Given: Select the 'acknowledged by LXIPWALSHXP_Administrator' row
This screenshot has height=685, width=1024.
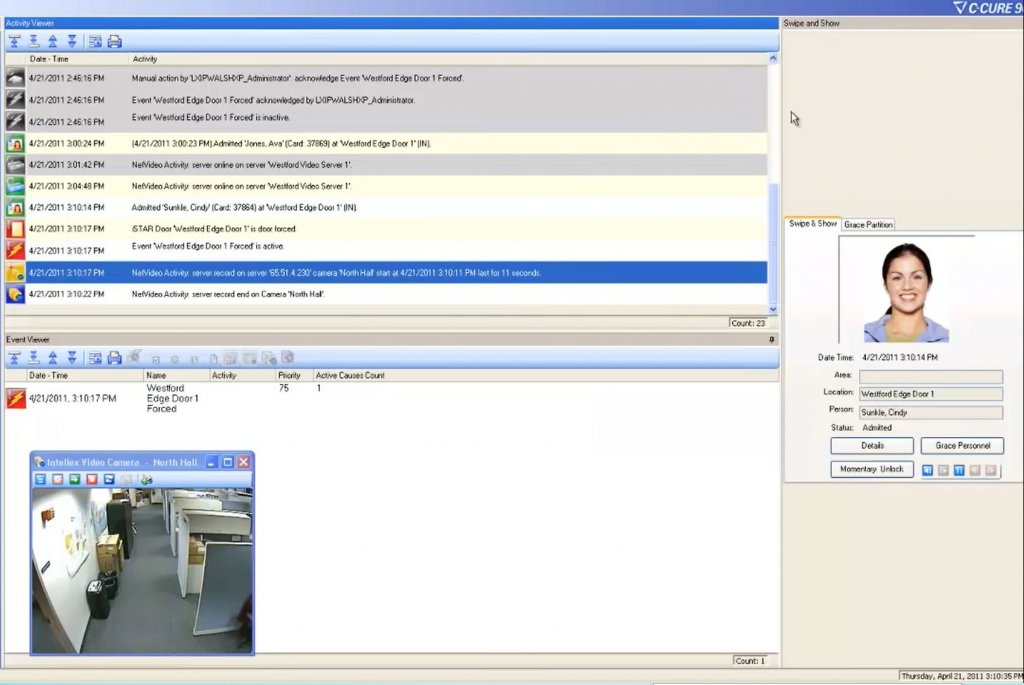Looking at the screenshot, I should click(x=386, y=100).
